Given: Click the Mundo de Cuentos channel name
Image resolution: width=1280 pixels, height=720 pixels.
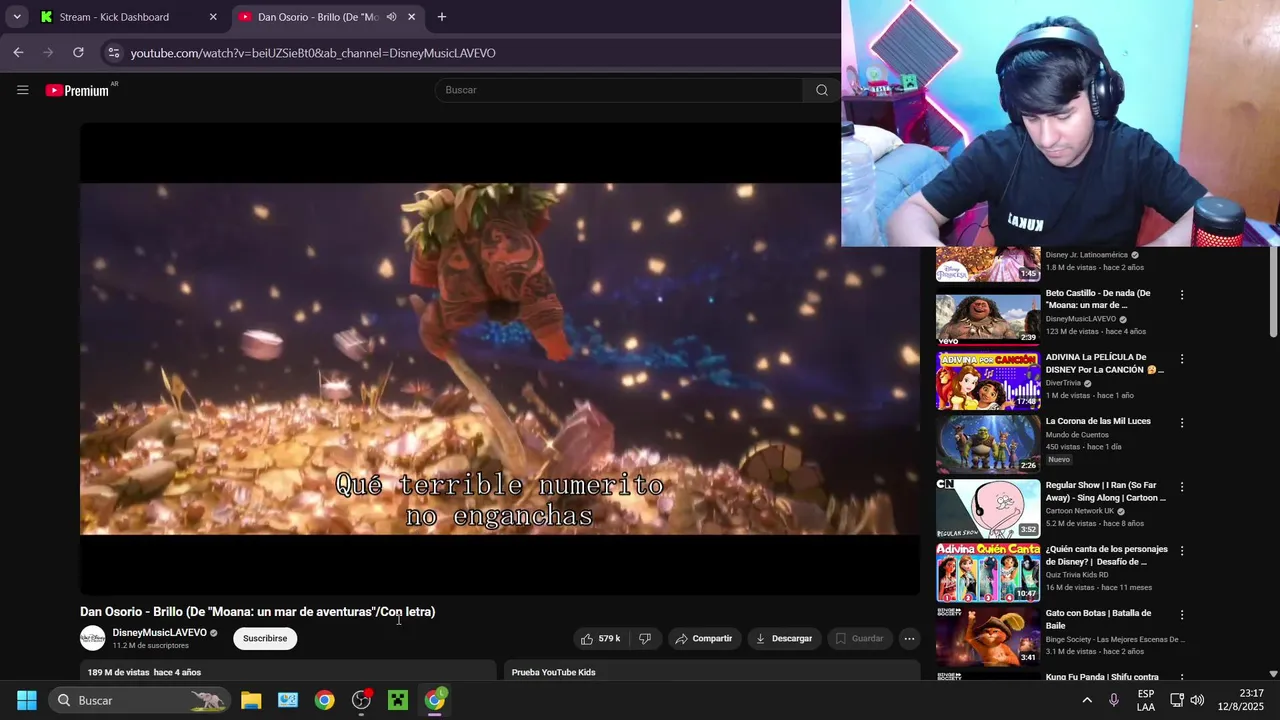Looking at the screenshot, I should coord(1077,435).
